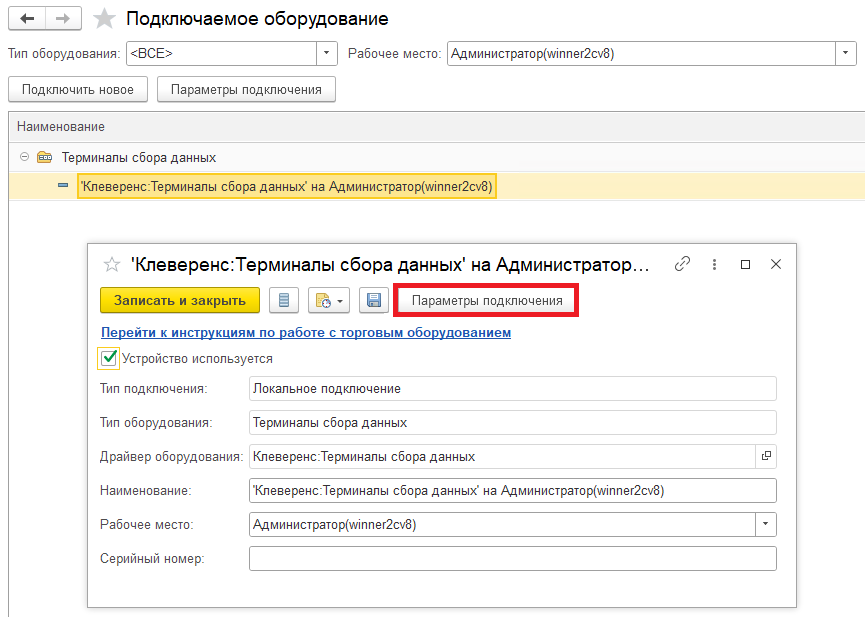Click Параметры подключения button in main toolbar
The height and width of the screenshot is (617, 865).
pos(246,89)
